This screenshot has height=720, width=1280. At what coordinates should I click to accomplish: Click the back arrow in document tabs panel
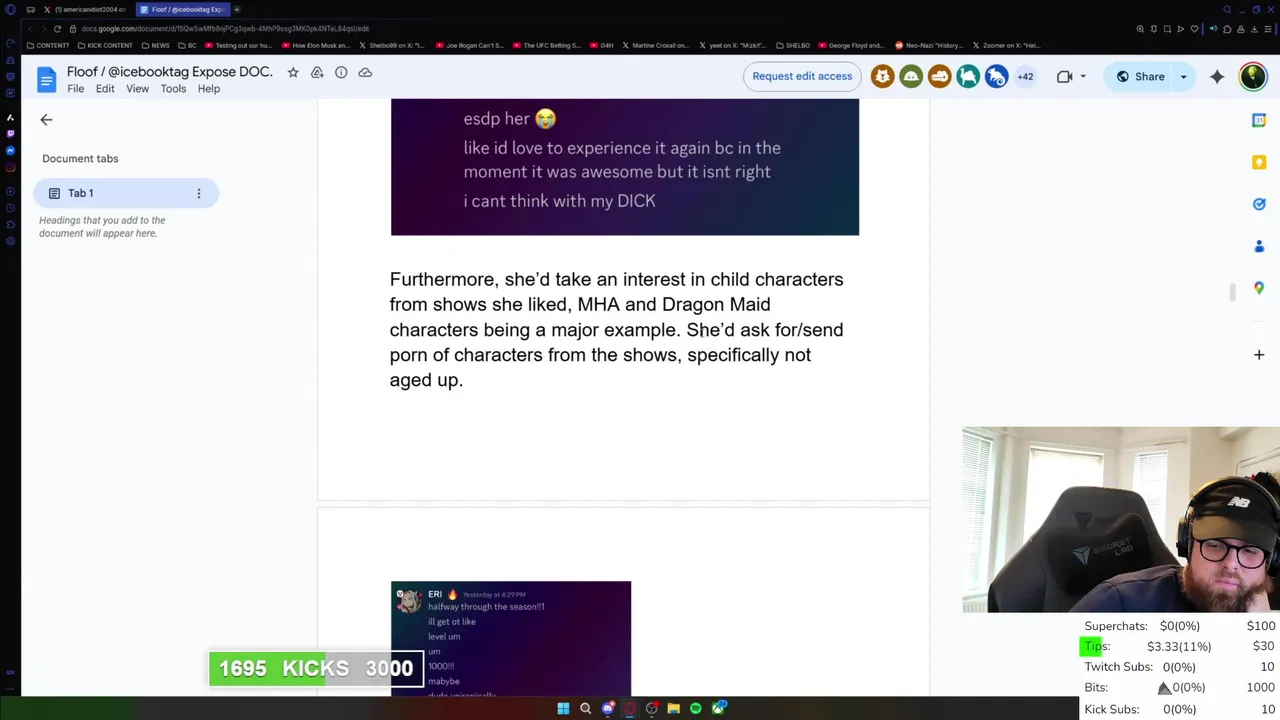(x=46, y=119)
